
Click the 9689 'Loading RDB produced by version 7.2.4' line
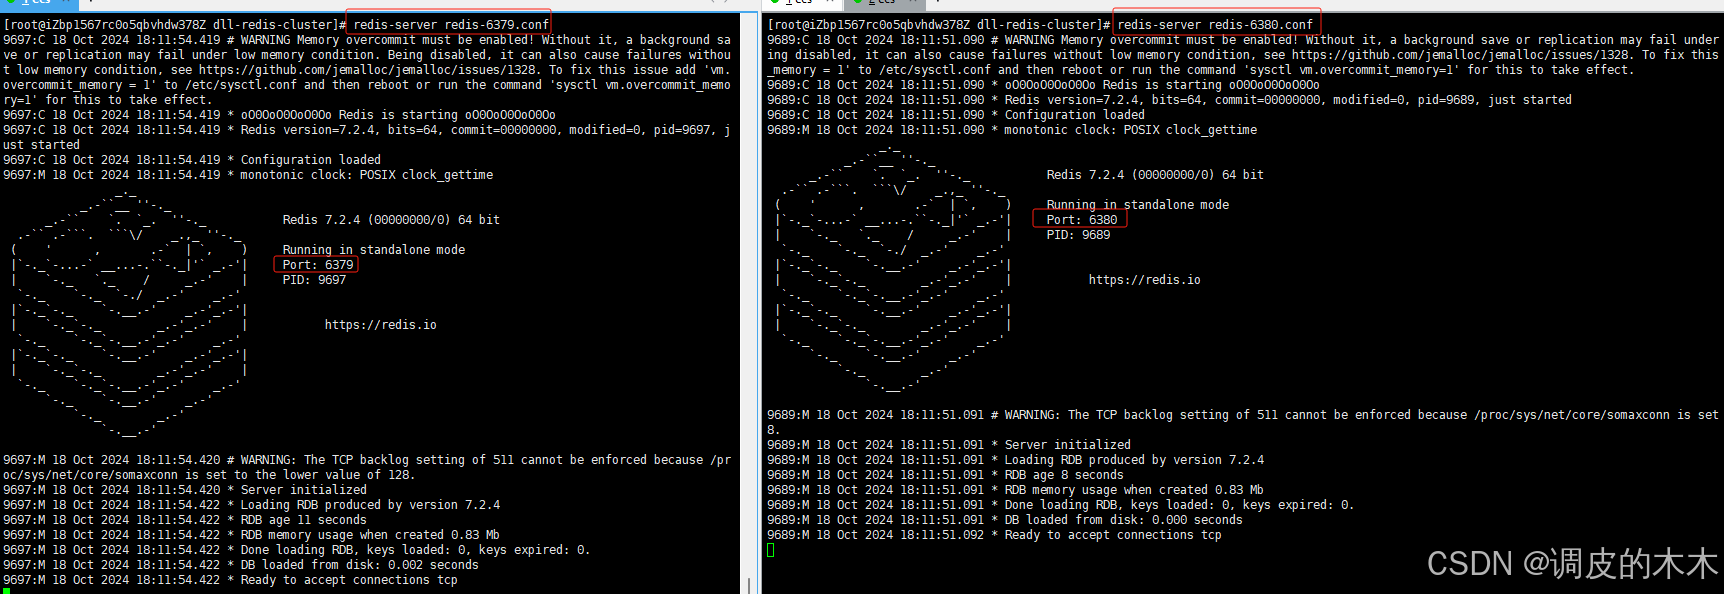1015,460
